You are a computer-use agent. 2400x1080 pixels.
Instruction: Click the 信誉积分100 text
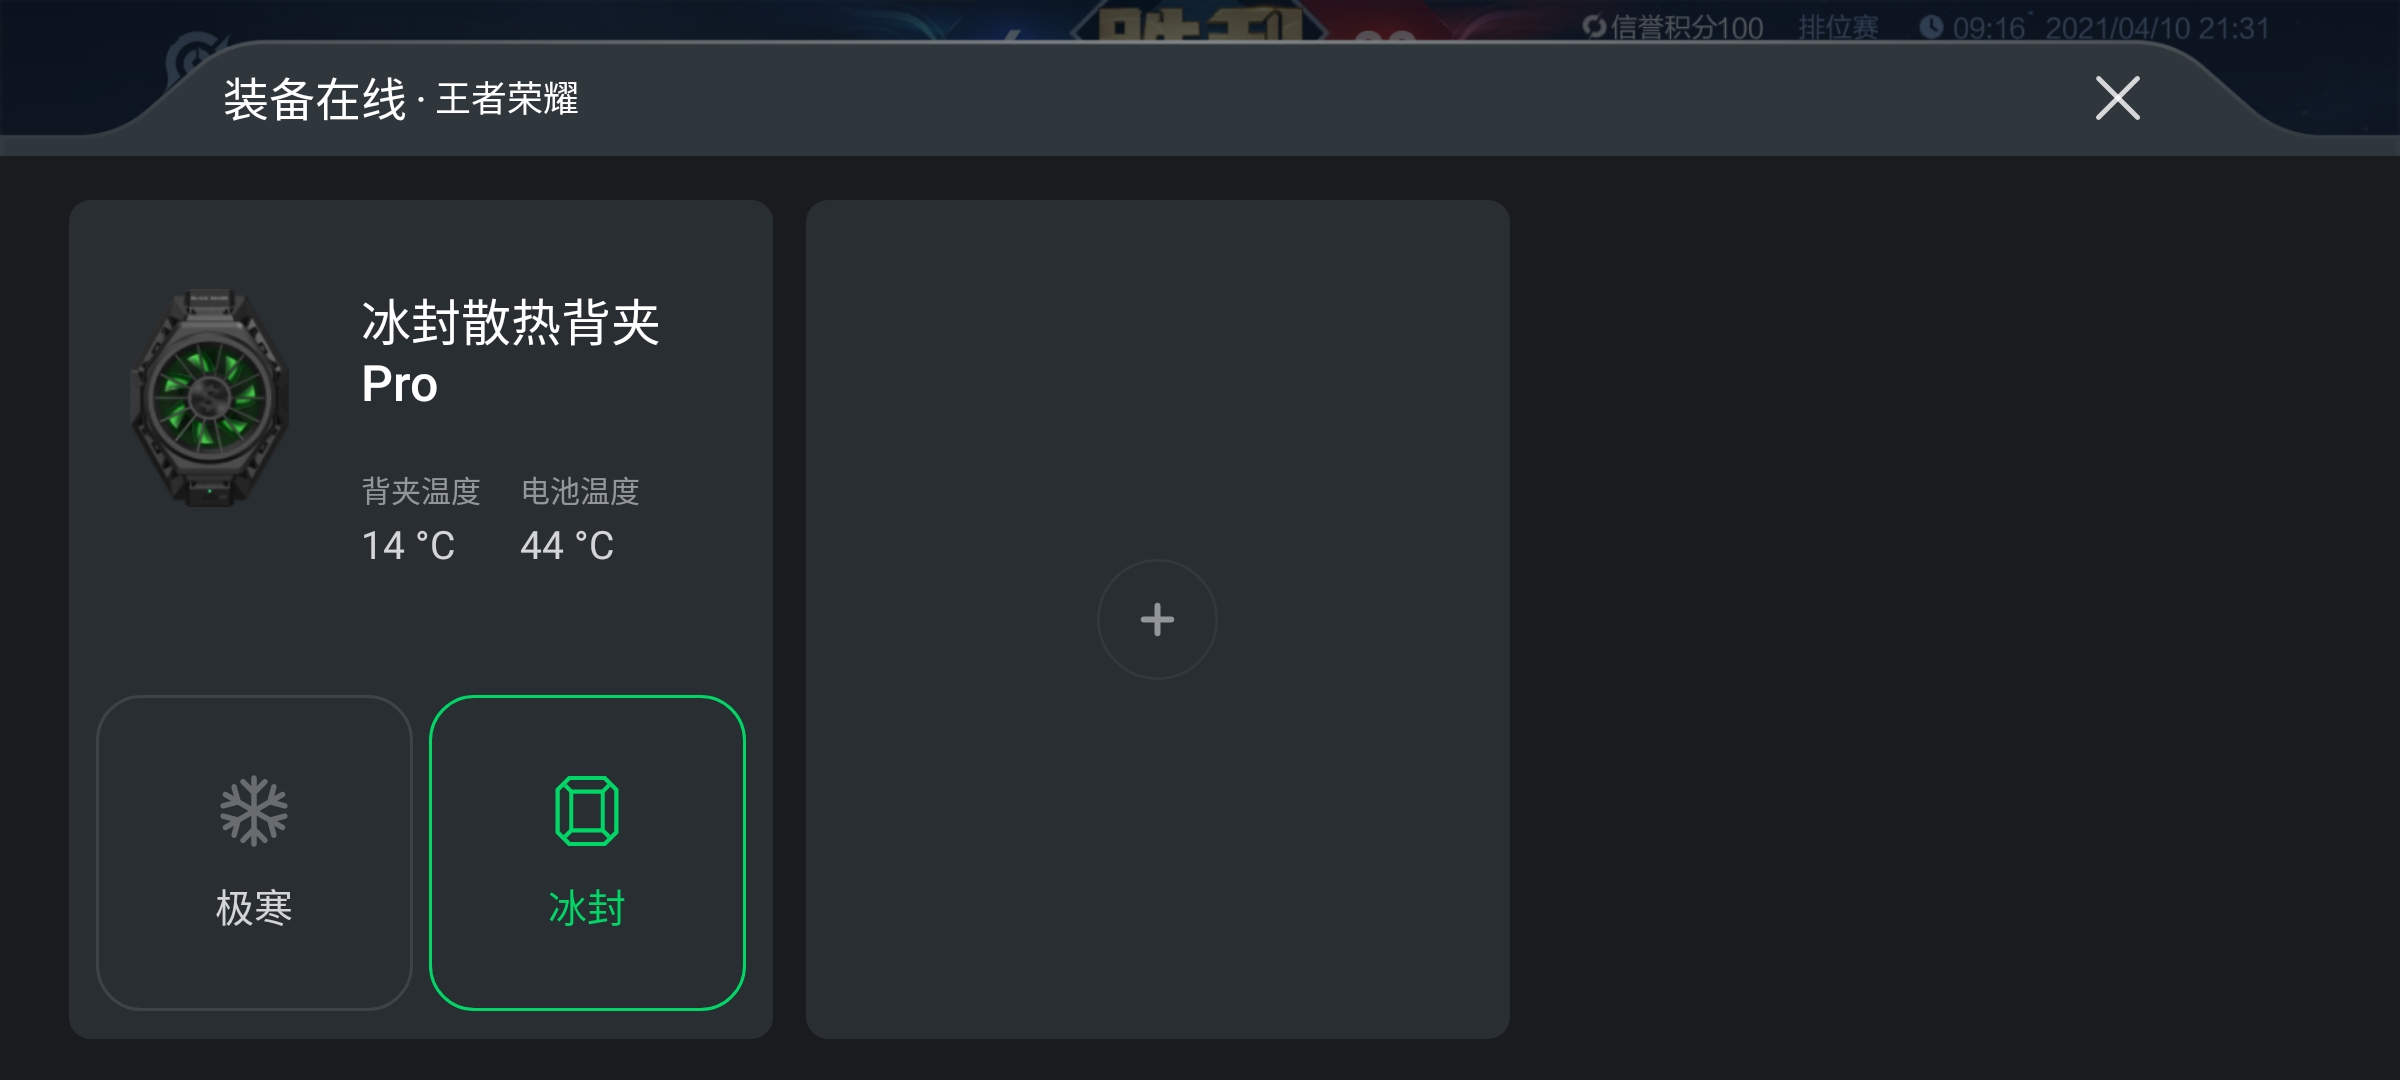click(x=1687, y=28)
